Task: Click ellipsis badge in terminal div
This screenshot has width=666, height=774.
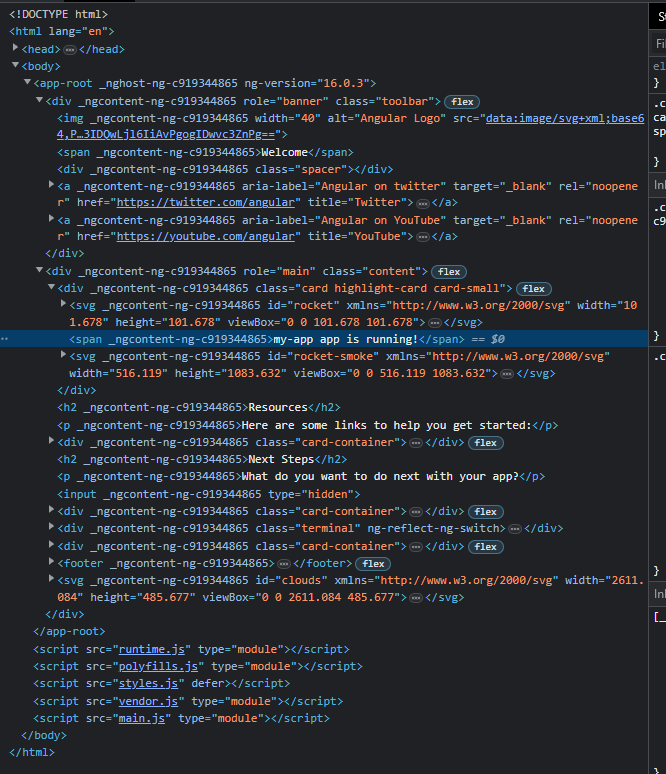Action: click(x=515, y=529)
